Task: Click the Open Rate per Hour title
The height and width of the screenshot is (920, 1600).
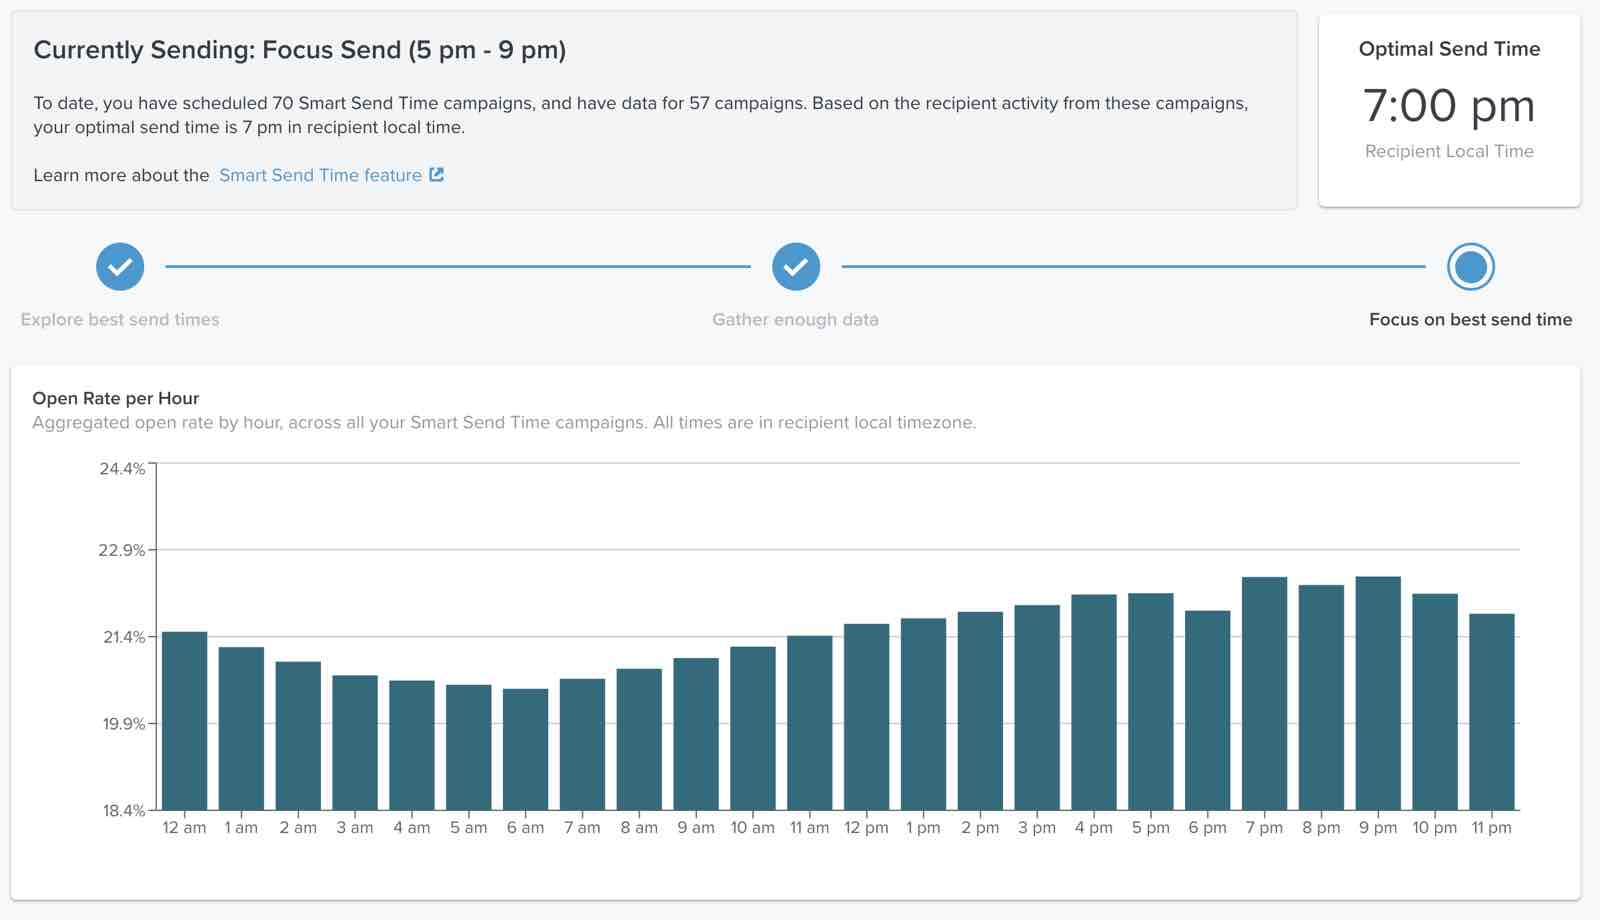Action: (116, 398)
